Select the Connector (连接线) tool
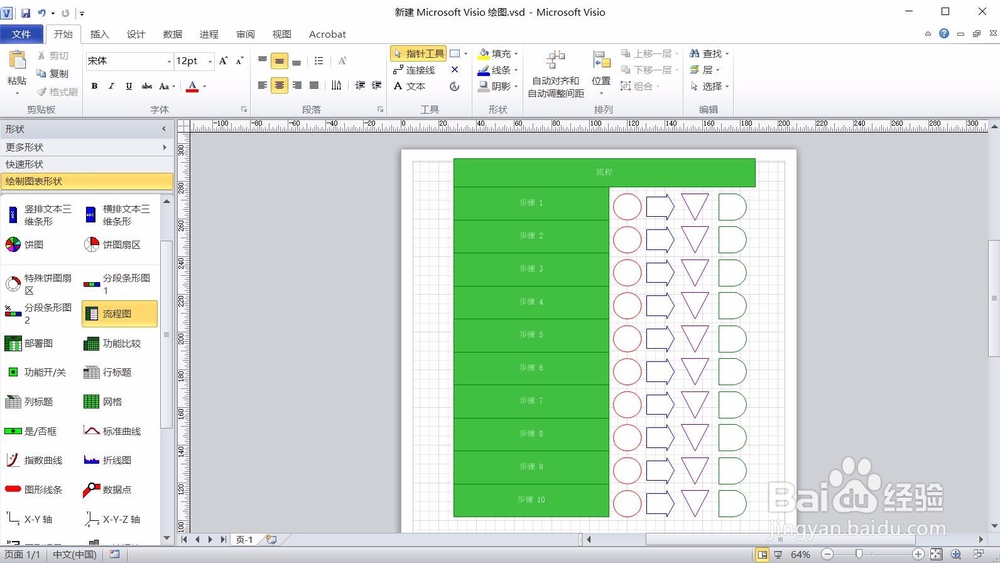The height and width of the screenshot is (563, 1000). click(415, 70)
